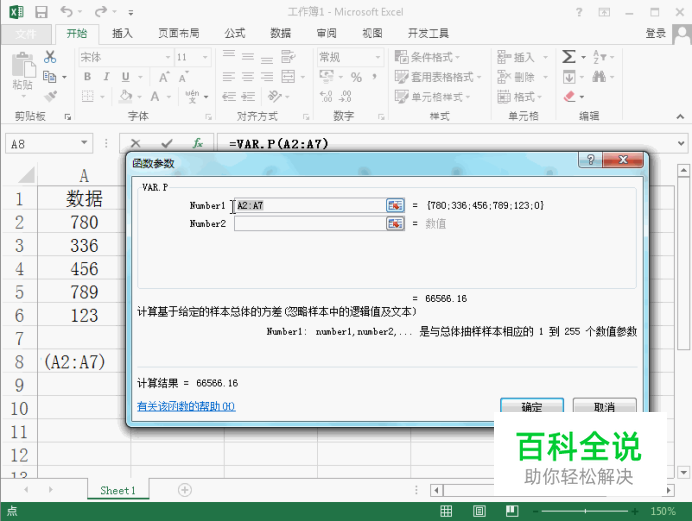Click the Sort and Filter icon
692x521 pixels.
(599, 56)
